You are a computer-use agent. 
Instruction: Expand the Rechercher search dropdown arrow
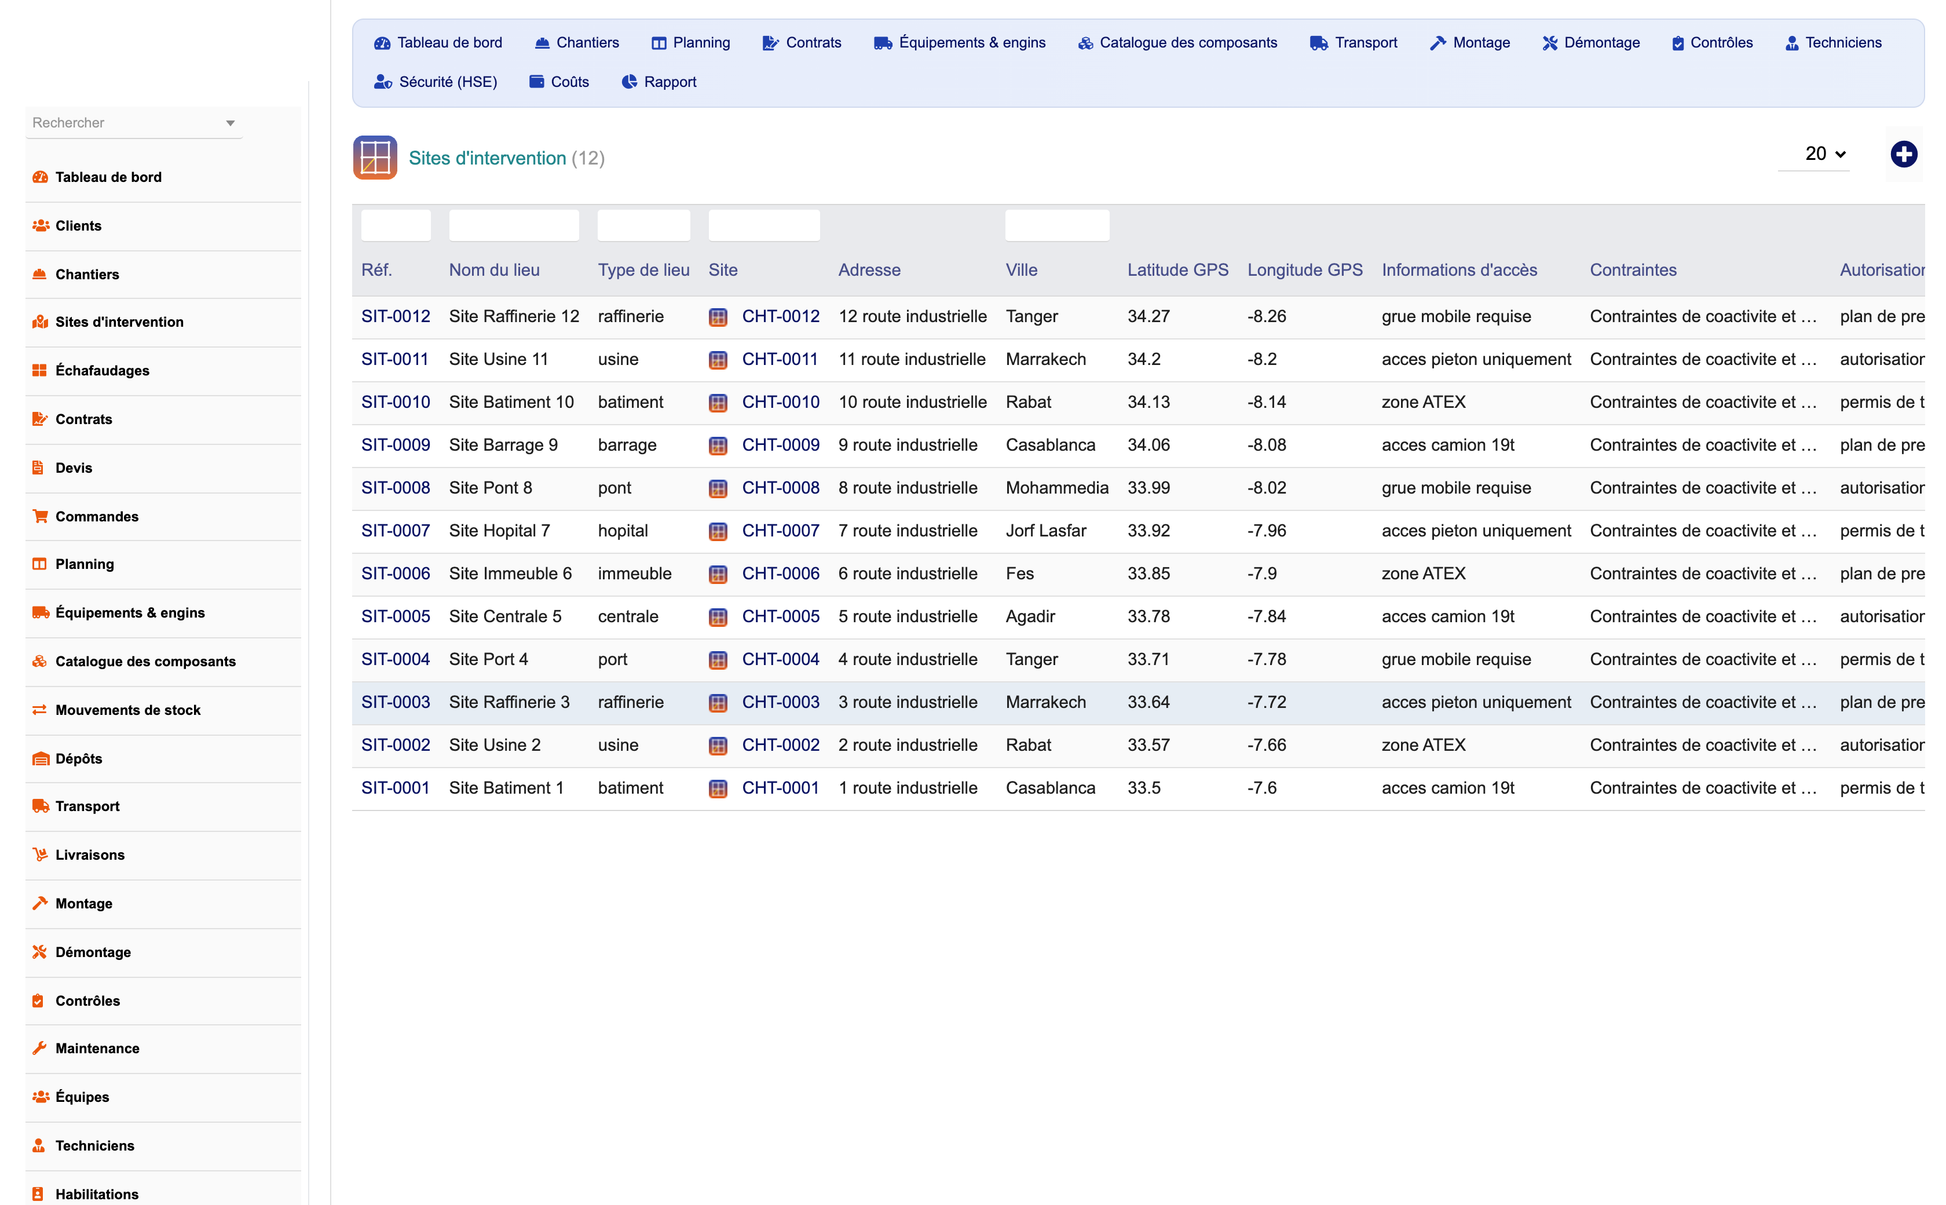click(230, 123)
